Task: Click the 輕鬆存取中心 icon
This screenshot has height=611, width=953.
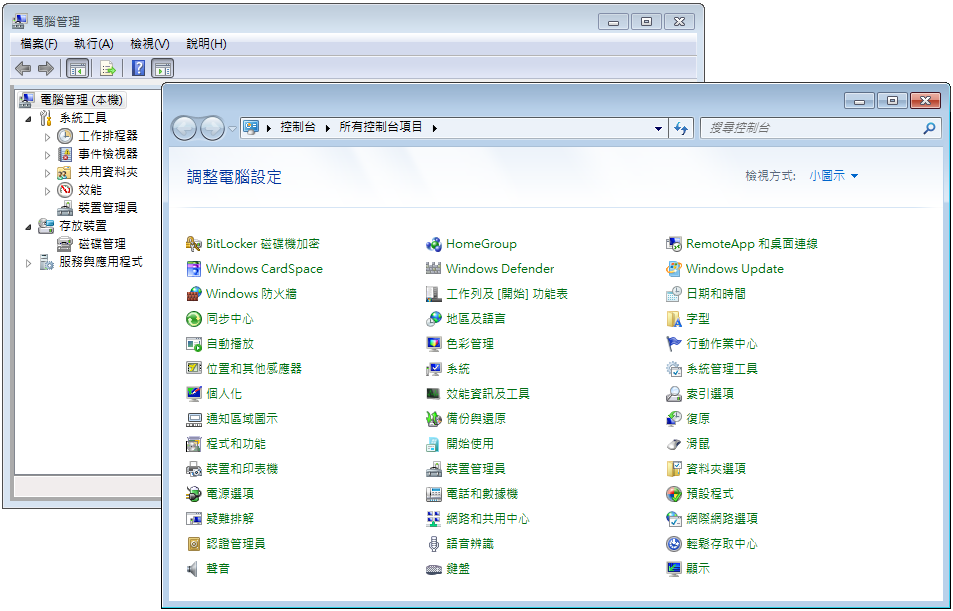Action: 673,544
